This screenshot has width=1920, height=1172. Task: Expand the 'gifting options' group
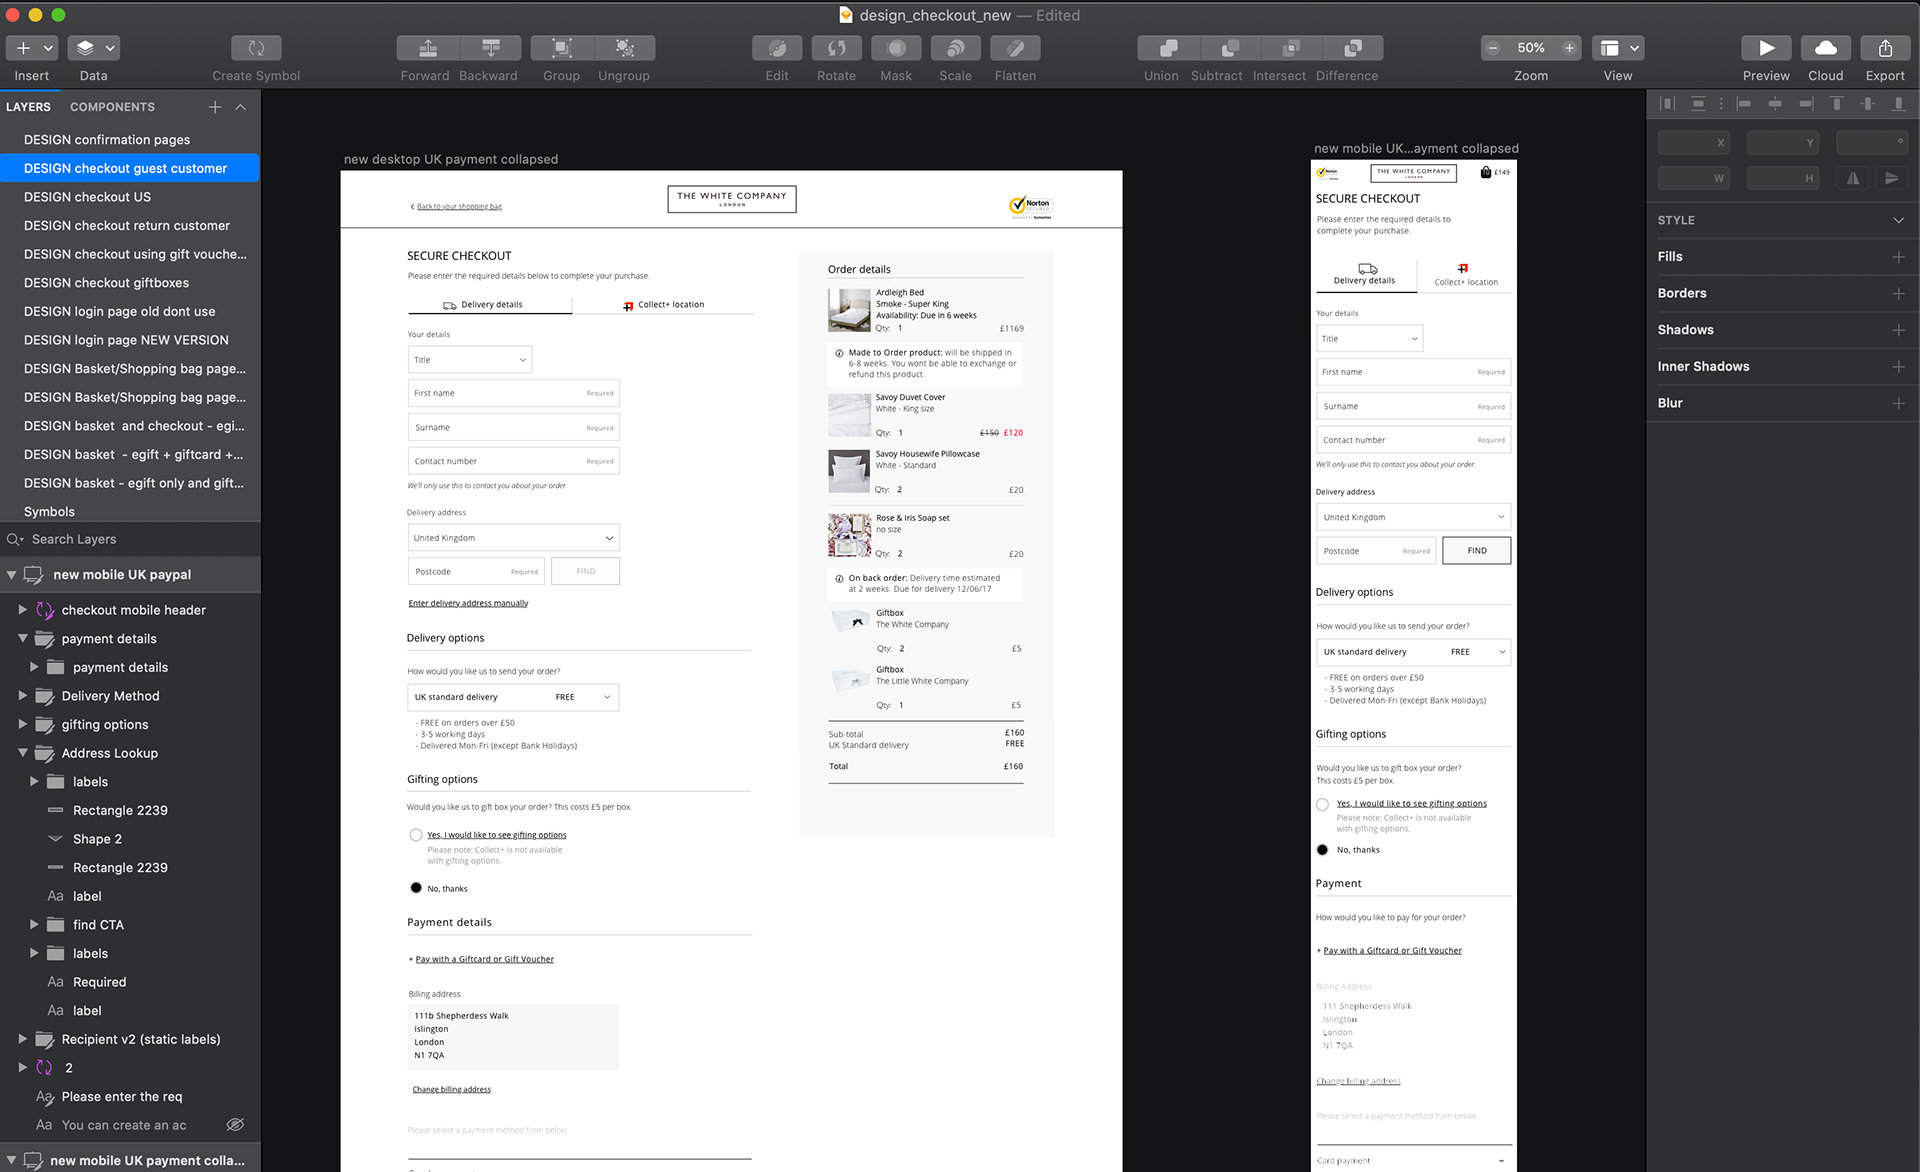tap(22, 724)
